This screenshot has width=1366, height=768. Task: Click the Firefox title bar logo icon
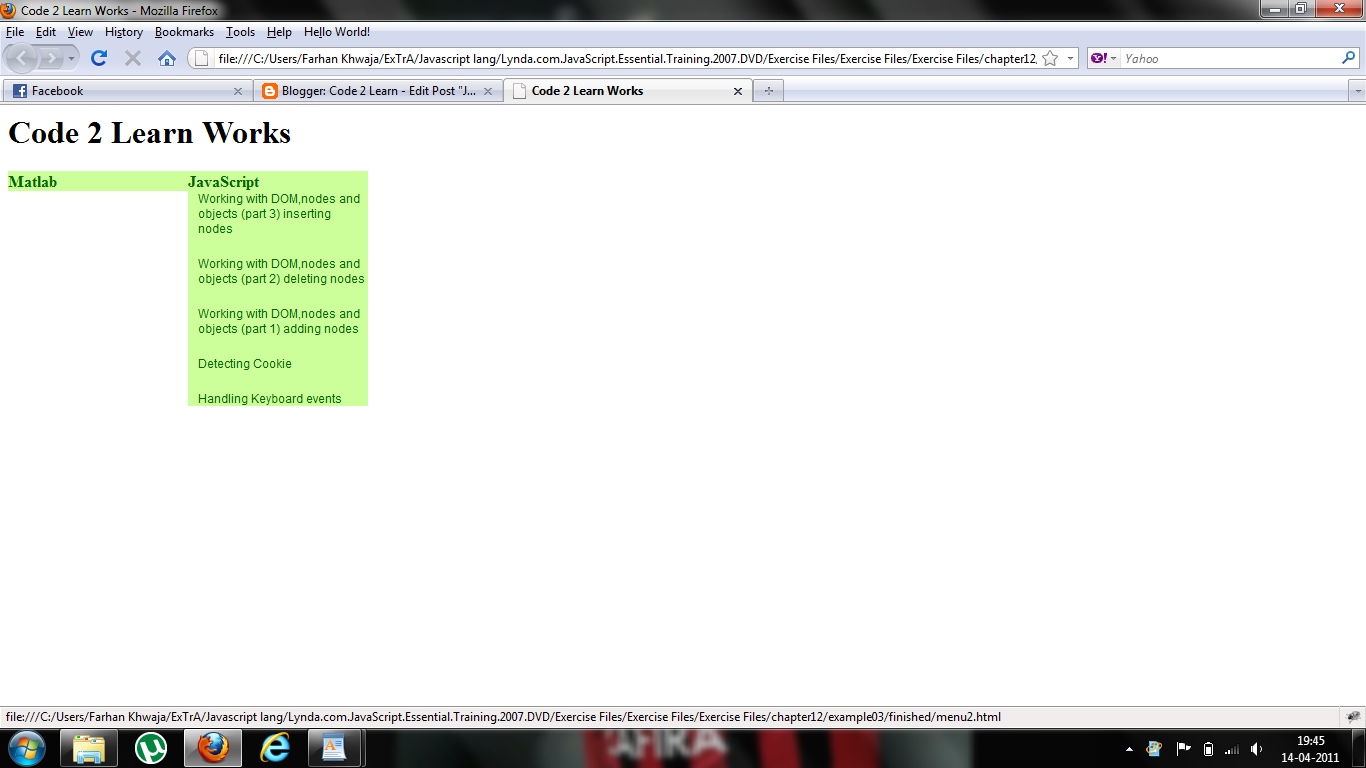(9, 10)
